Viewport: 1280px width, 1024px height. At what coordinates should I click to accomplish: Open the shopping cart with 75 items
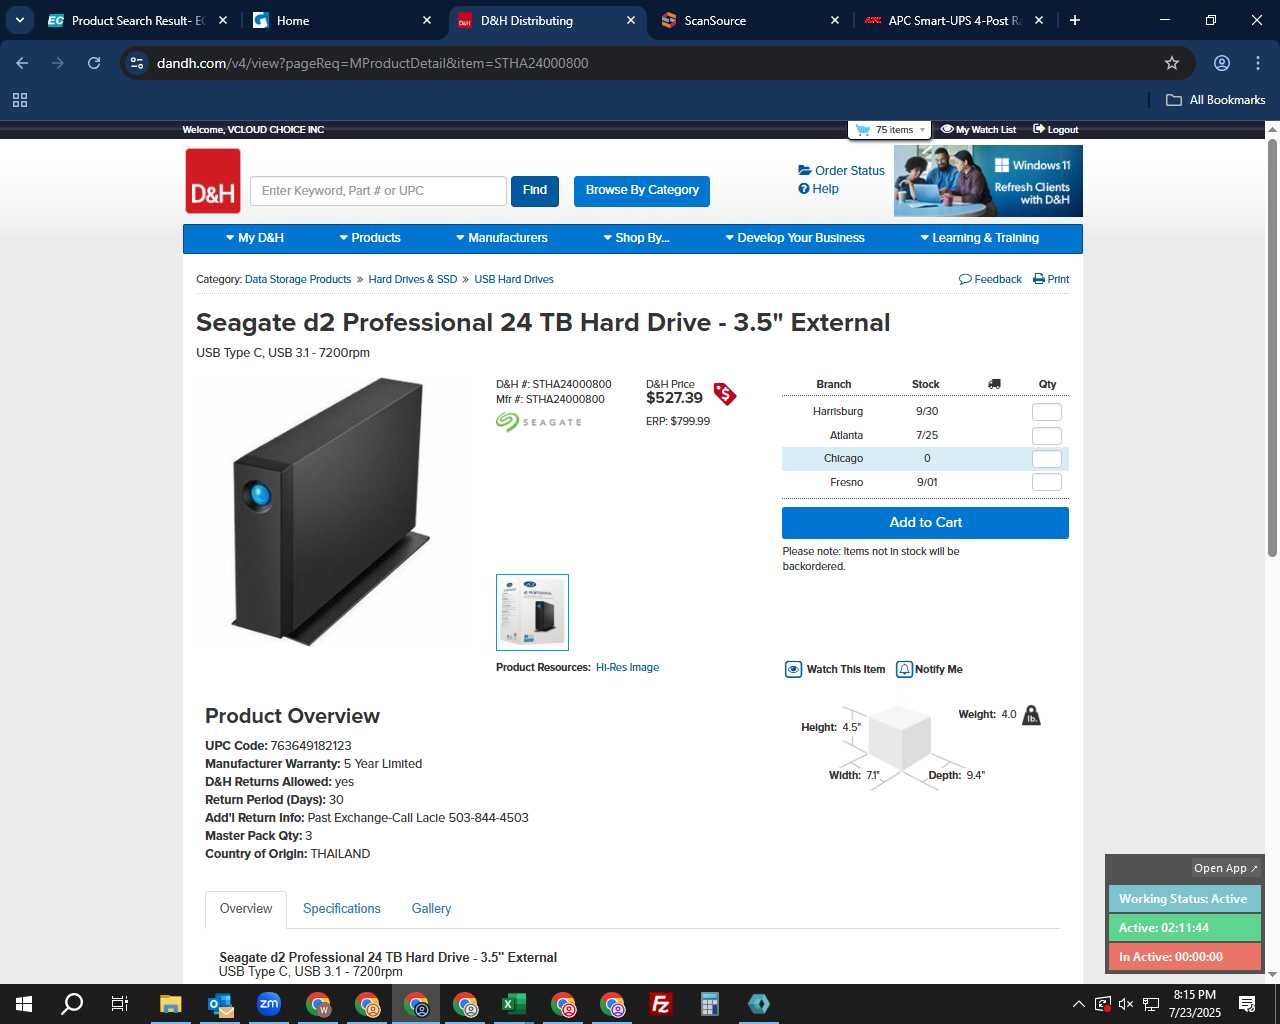pyautogui.click(x=890, y=130)
